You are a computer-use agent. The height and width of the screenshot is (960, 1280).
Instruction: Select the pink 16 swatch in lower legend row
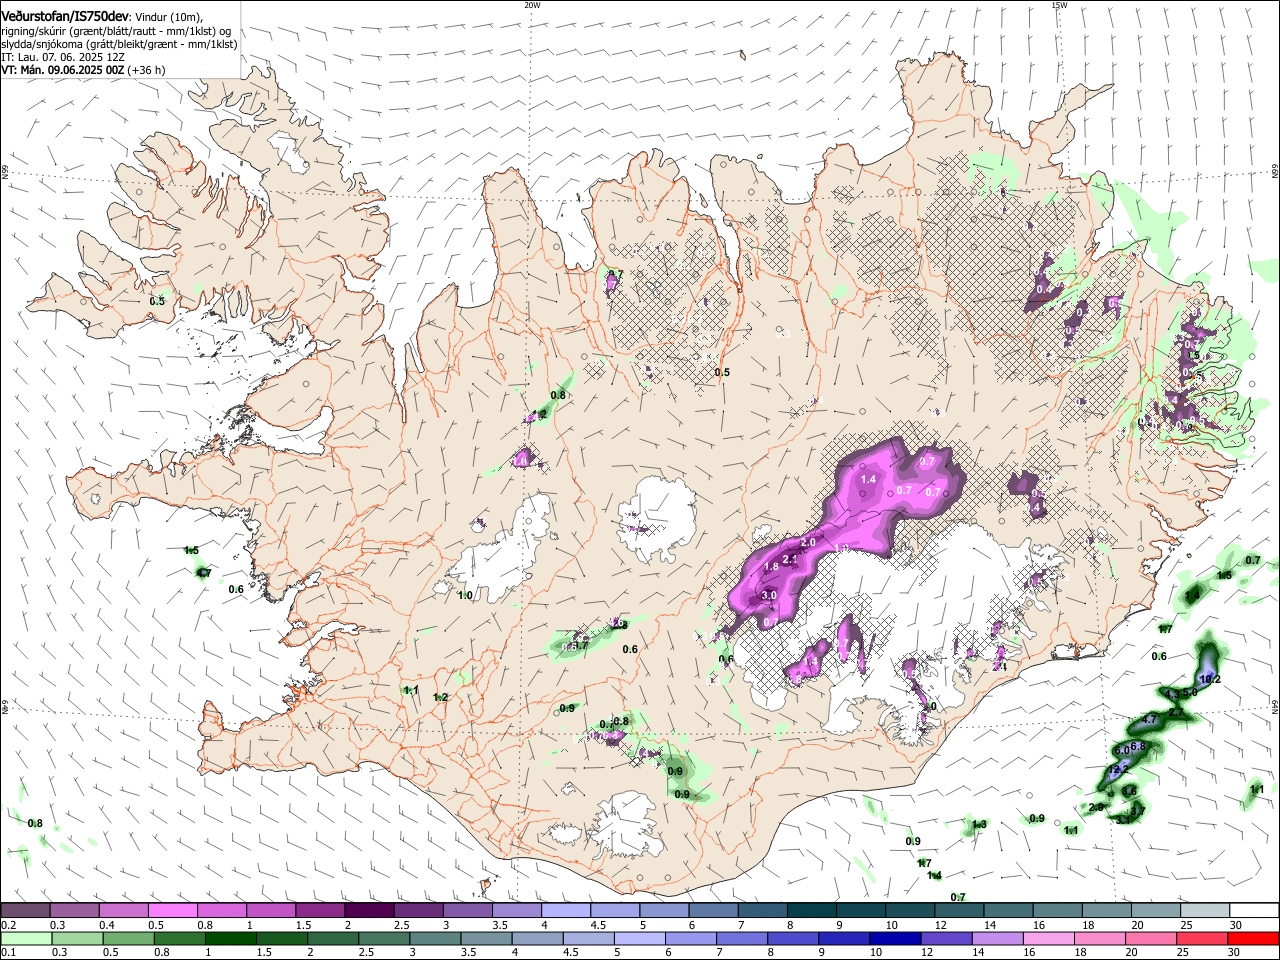coord(1048,938)
